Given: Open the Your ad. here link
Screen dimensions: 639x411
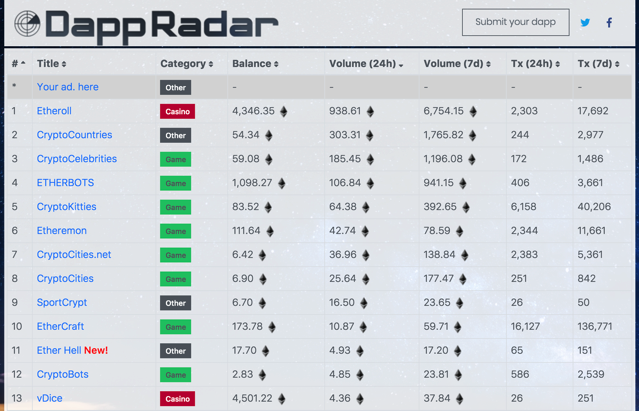Looking at the screenshot, I should (68, 87).
